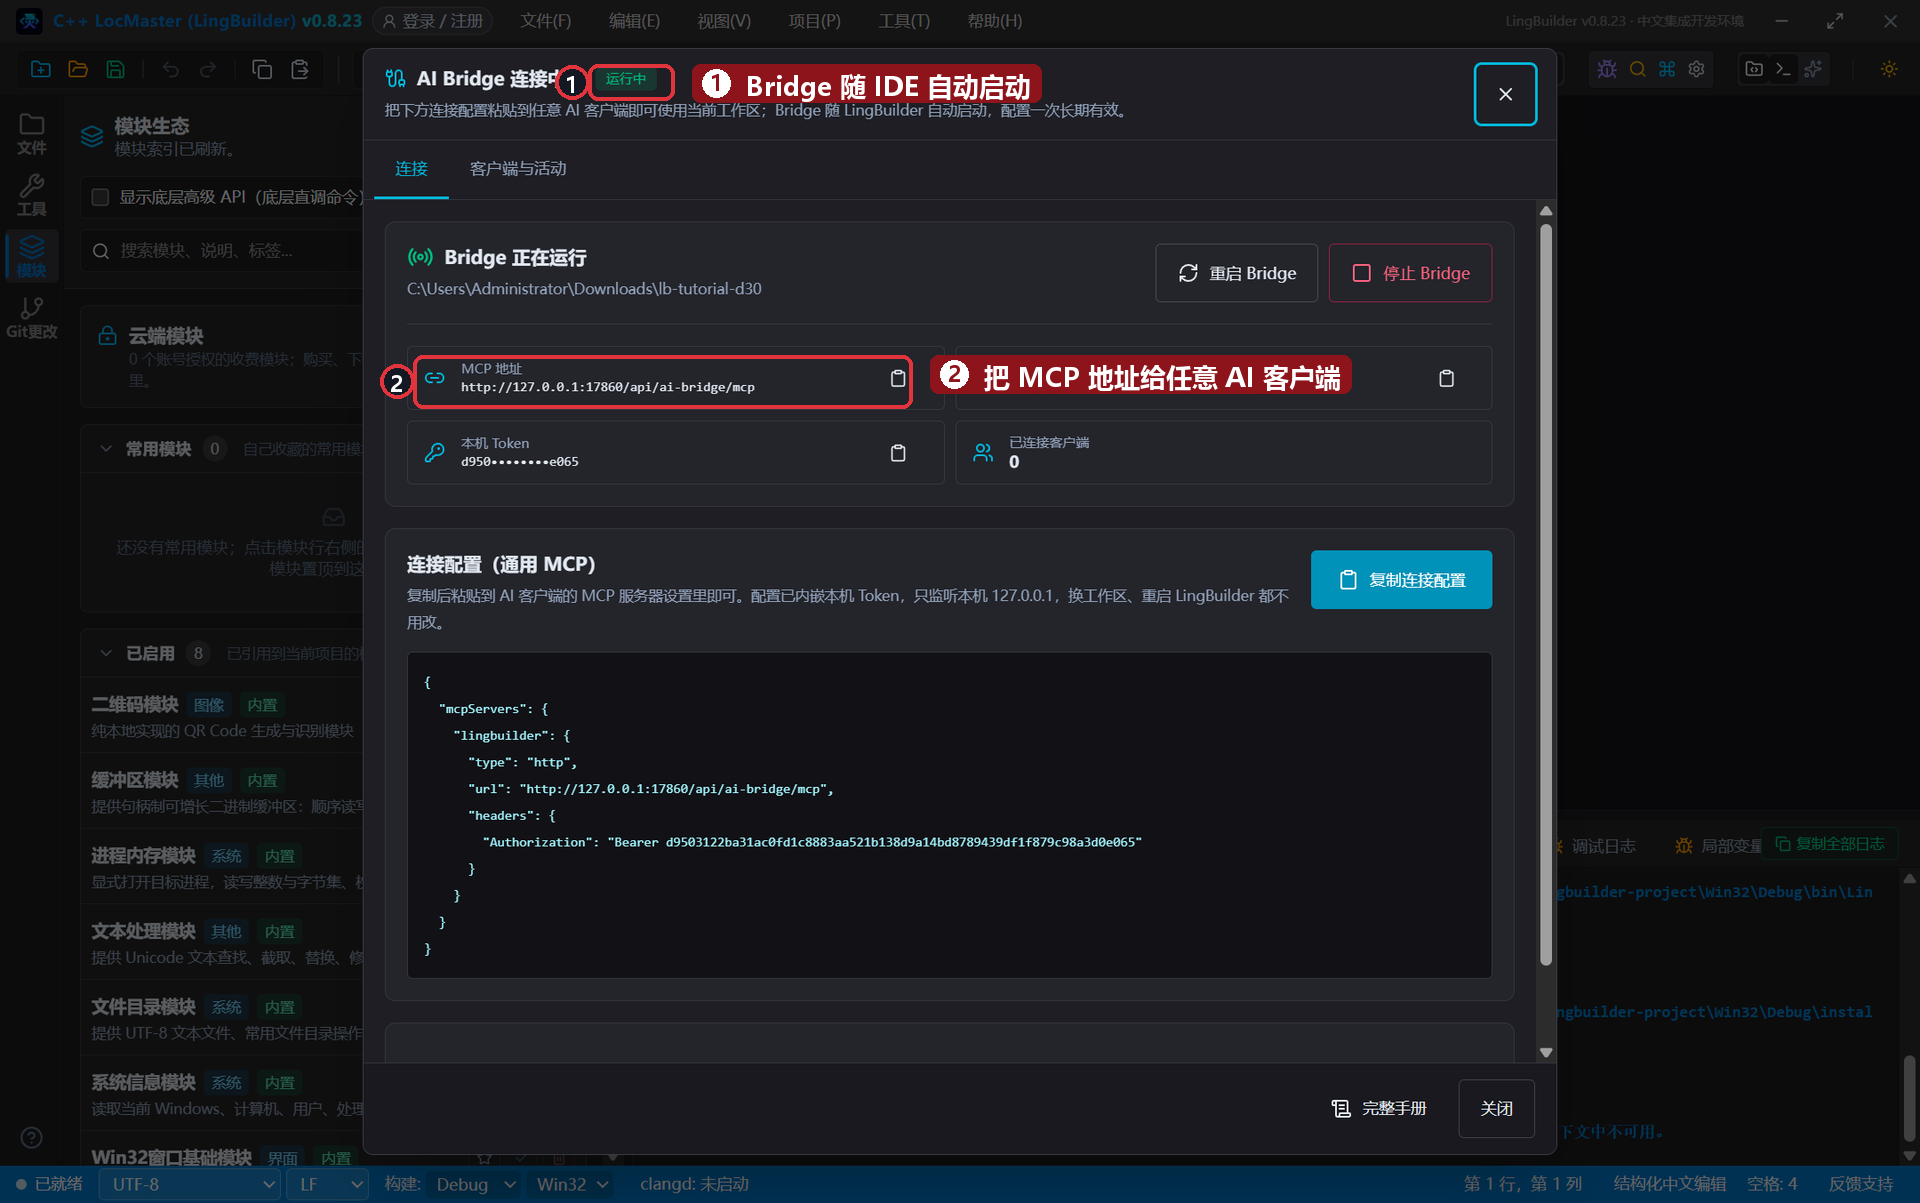Enable the 显示底层高级 API checkbox
Image resolution: width=1920 pixels, height=1203 pixels.
pos(100,197)
